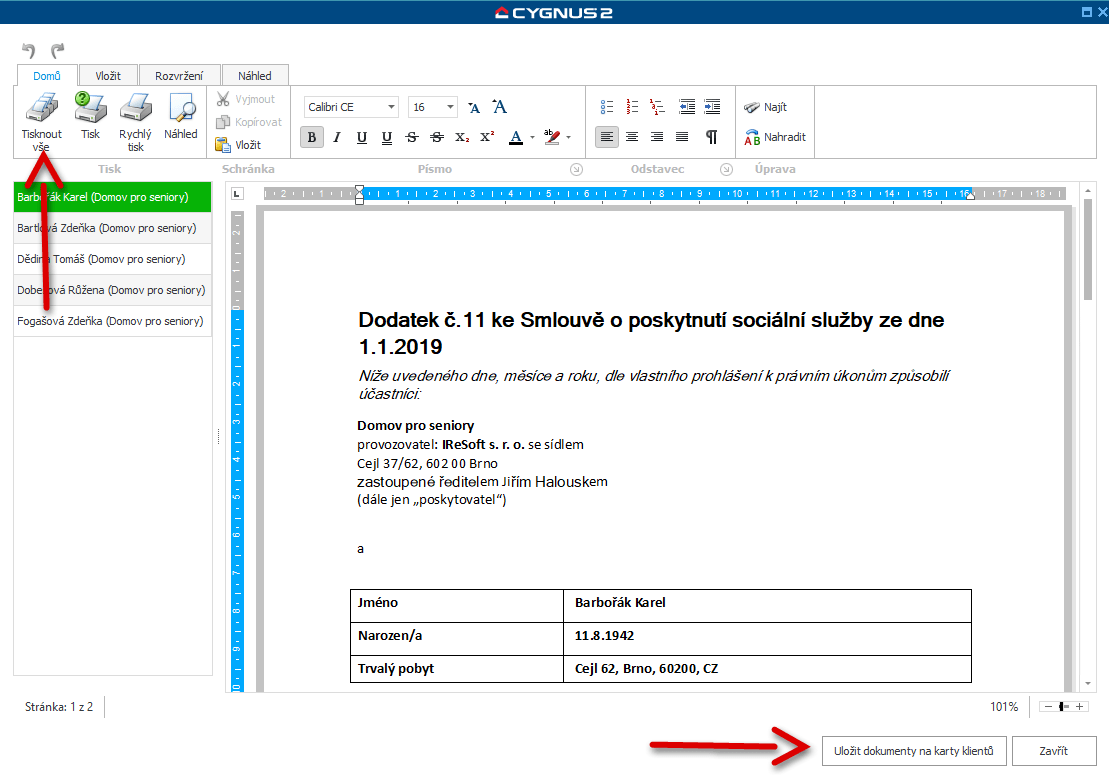This screenshot has width=1109, height=776.
Task: Click the undo arrow icon
Action: coord(28,50)
